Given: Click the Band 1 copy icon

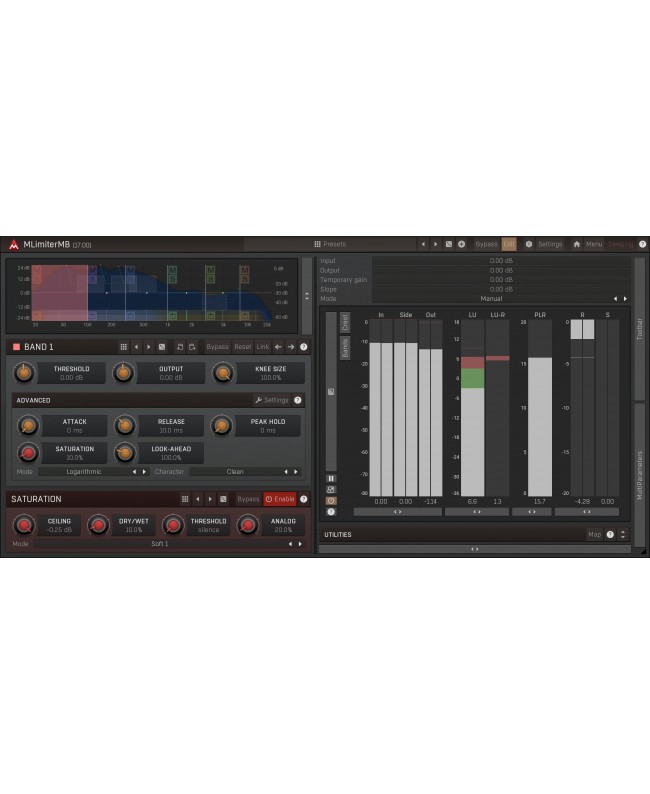Looking at the screenshot, I should pyautogui.click(x=180, y=347).
